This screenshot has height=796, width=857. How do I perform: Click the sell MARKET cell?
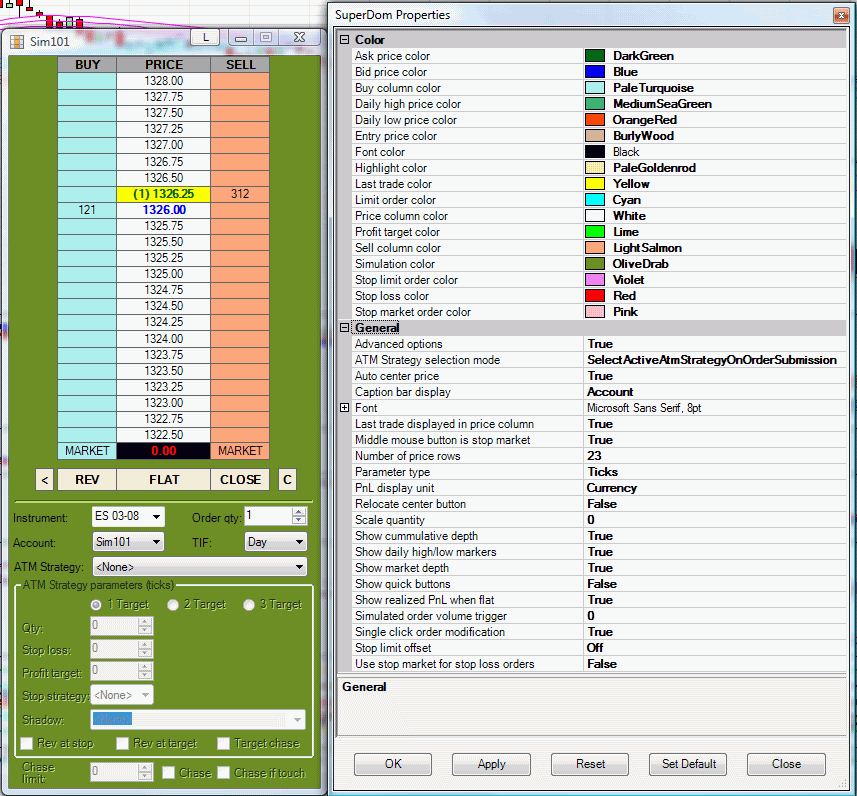click(240, 450)
